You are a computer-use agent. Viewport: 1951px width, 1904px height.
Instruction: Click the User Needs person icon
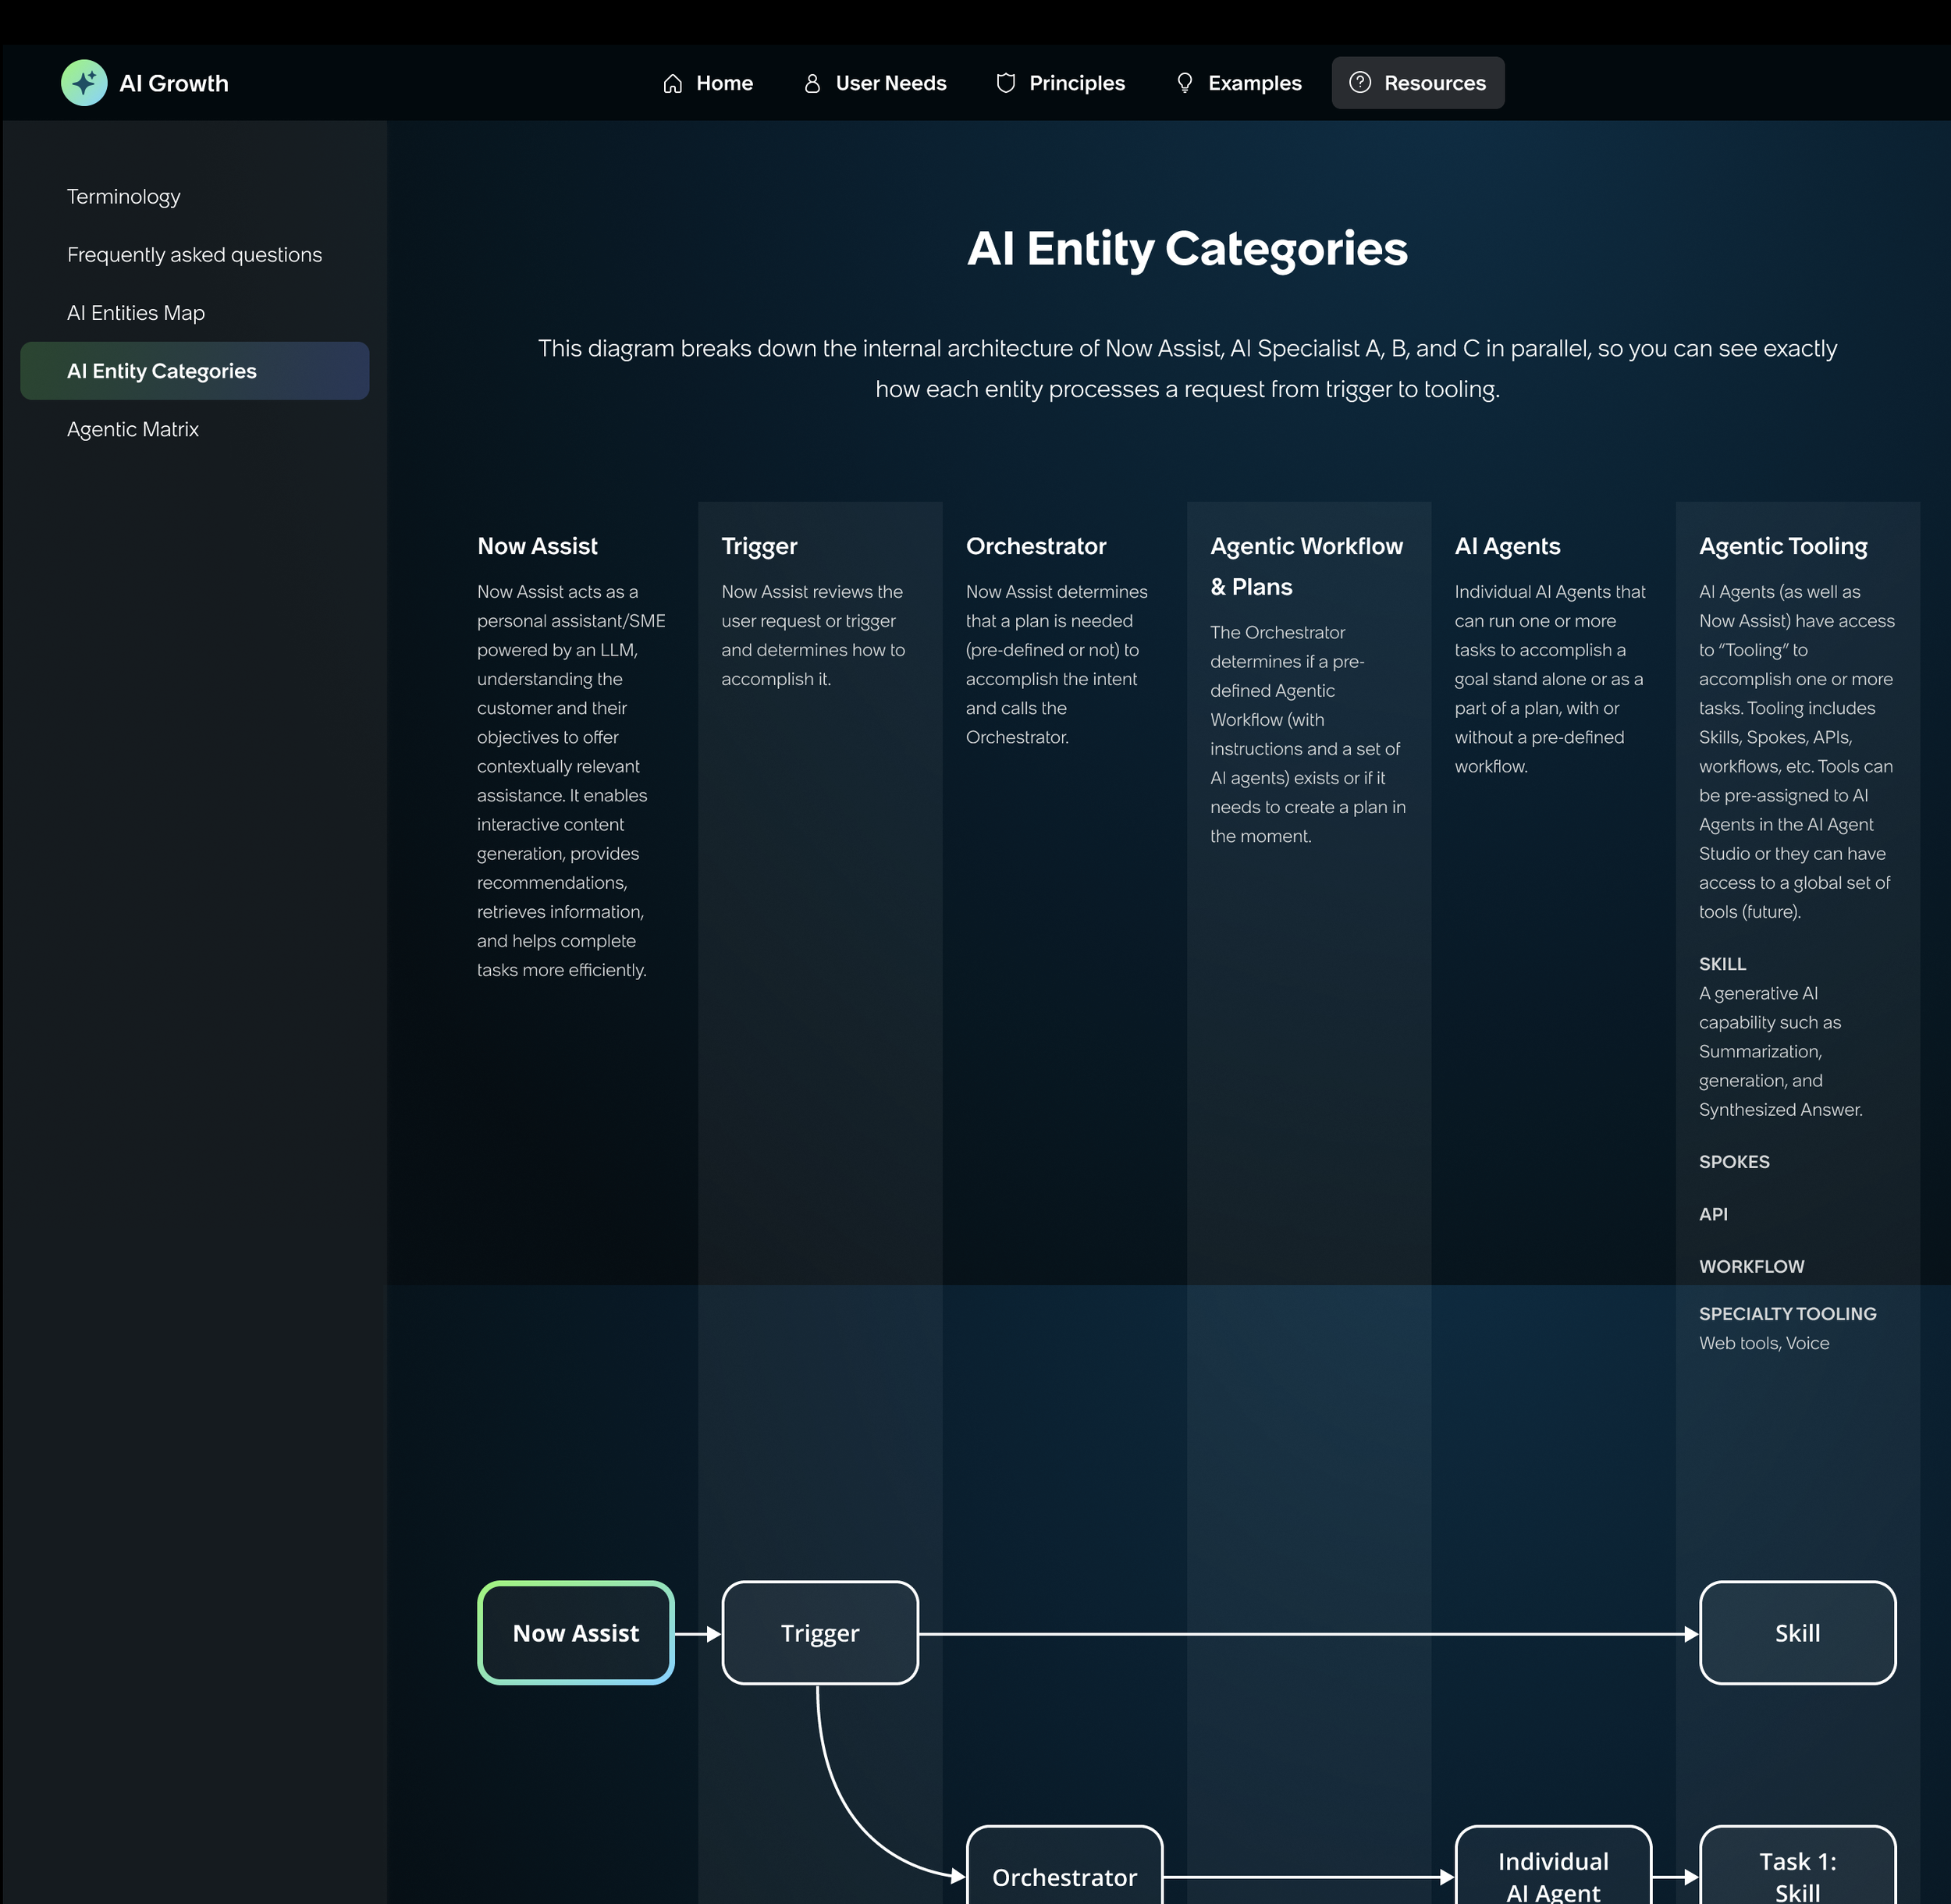point(812,84)
